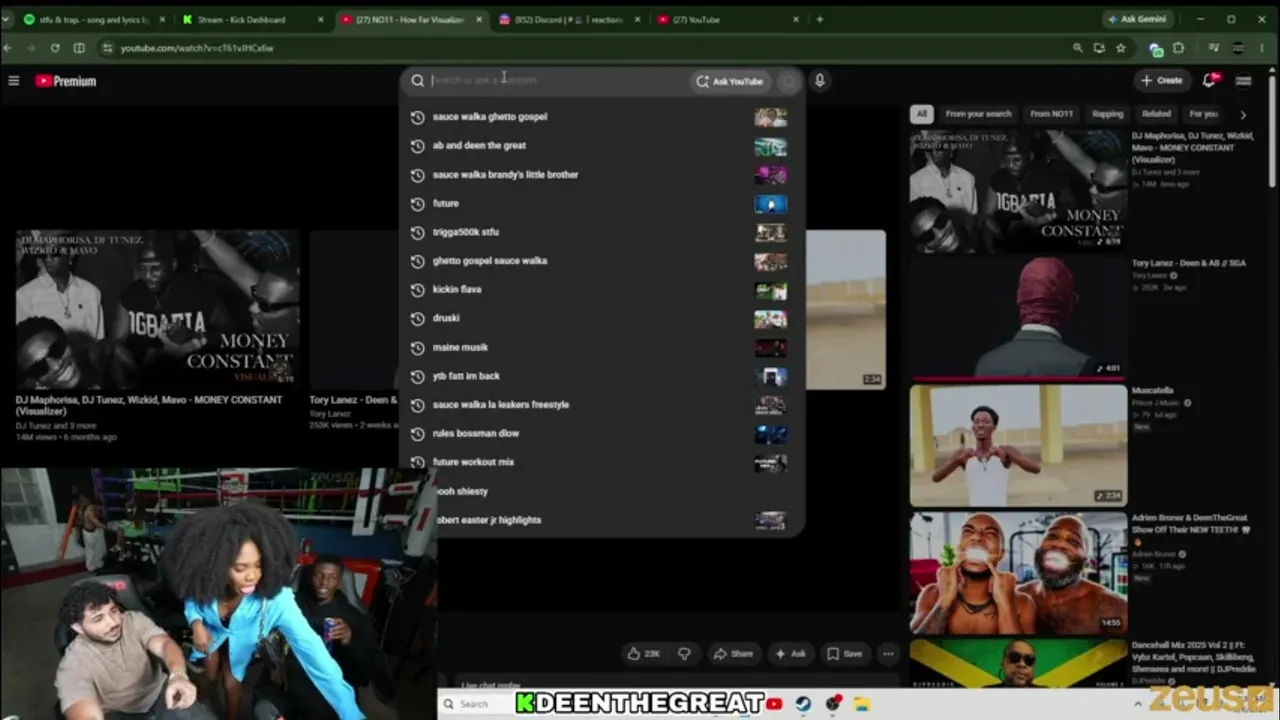Select the 'Related' filter chip
This screenshot has width=1280, height=720.
(1156, 114)
